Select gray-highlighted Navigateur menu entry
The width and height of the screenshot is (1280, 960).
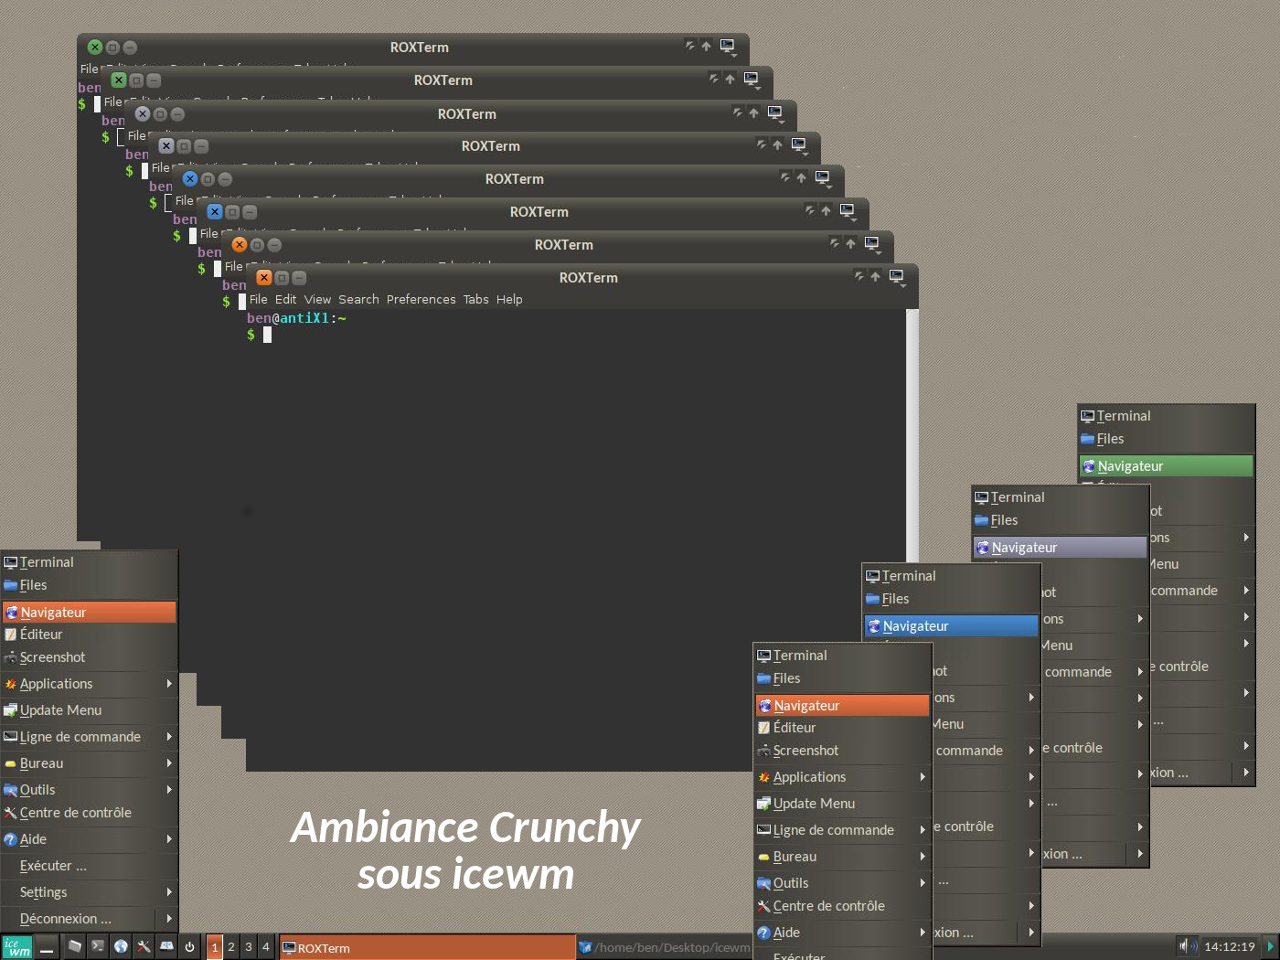1060,547
